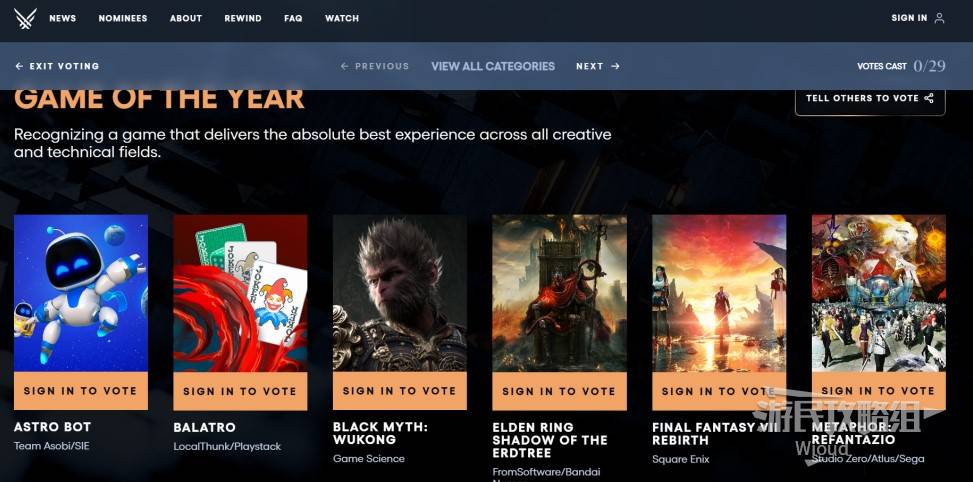Click the Previous left arrow icon
The height and width of the screenshot is (482, 973).
[x=344, y=66]
